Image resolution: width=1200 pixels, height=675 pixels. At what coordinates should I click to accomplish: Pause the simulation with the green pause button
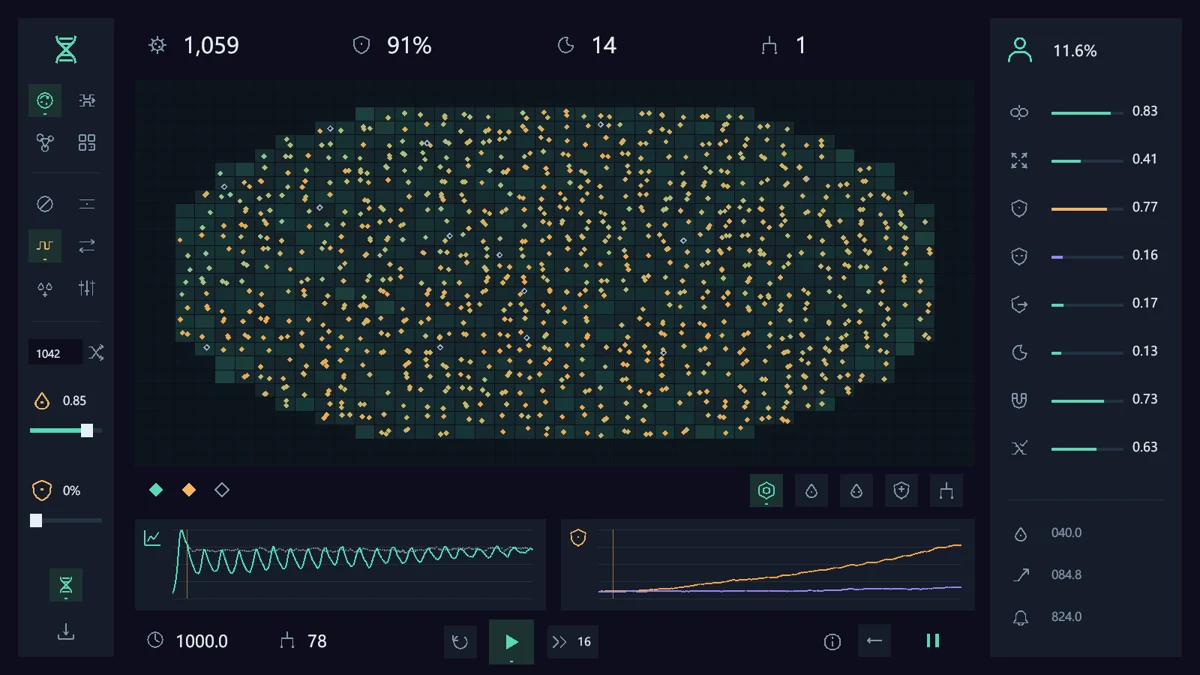click(933, 641)
